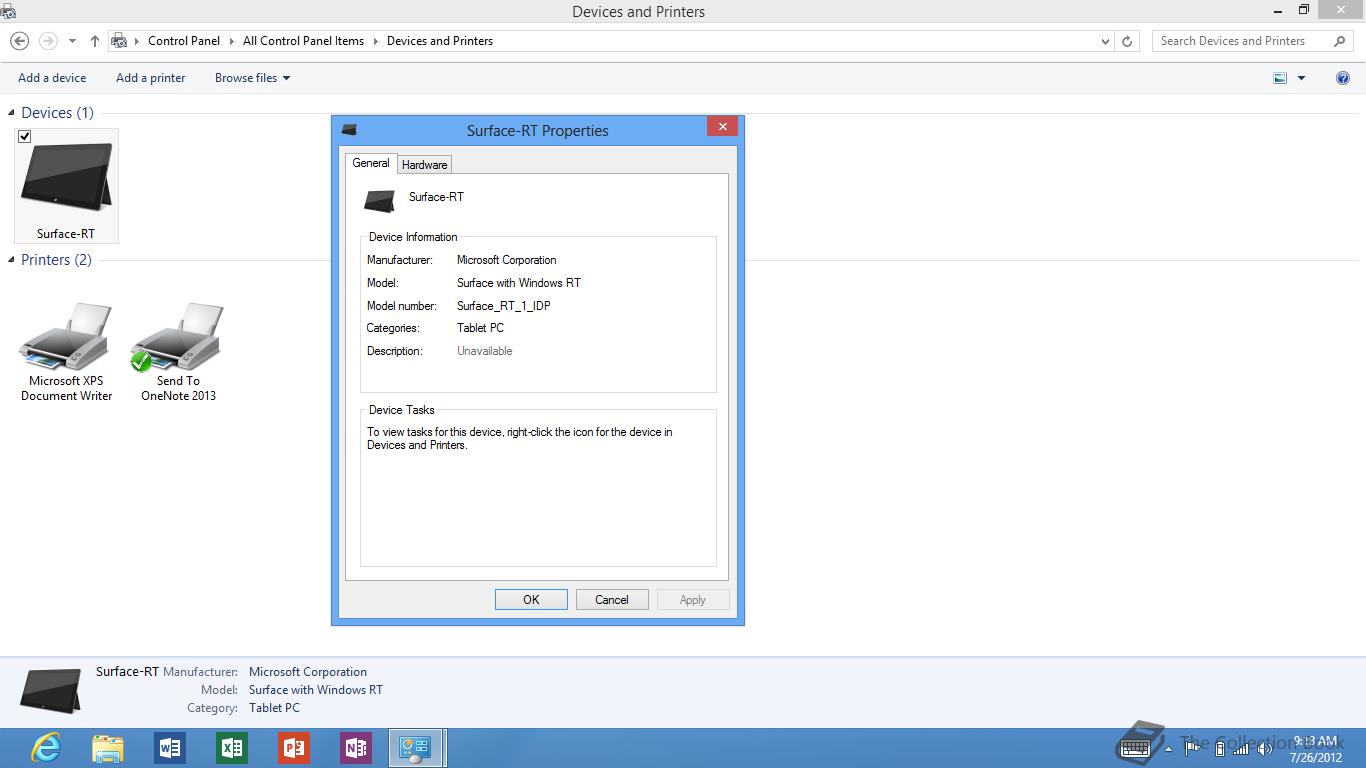
Task: Open the Browse files dropdown
Action: click(x=252, y=78)
